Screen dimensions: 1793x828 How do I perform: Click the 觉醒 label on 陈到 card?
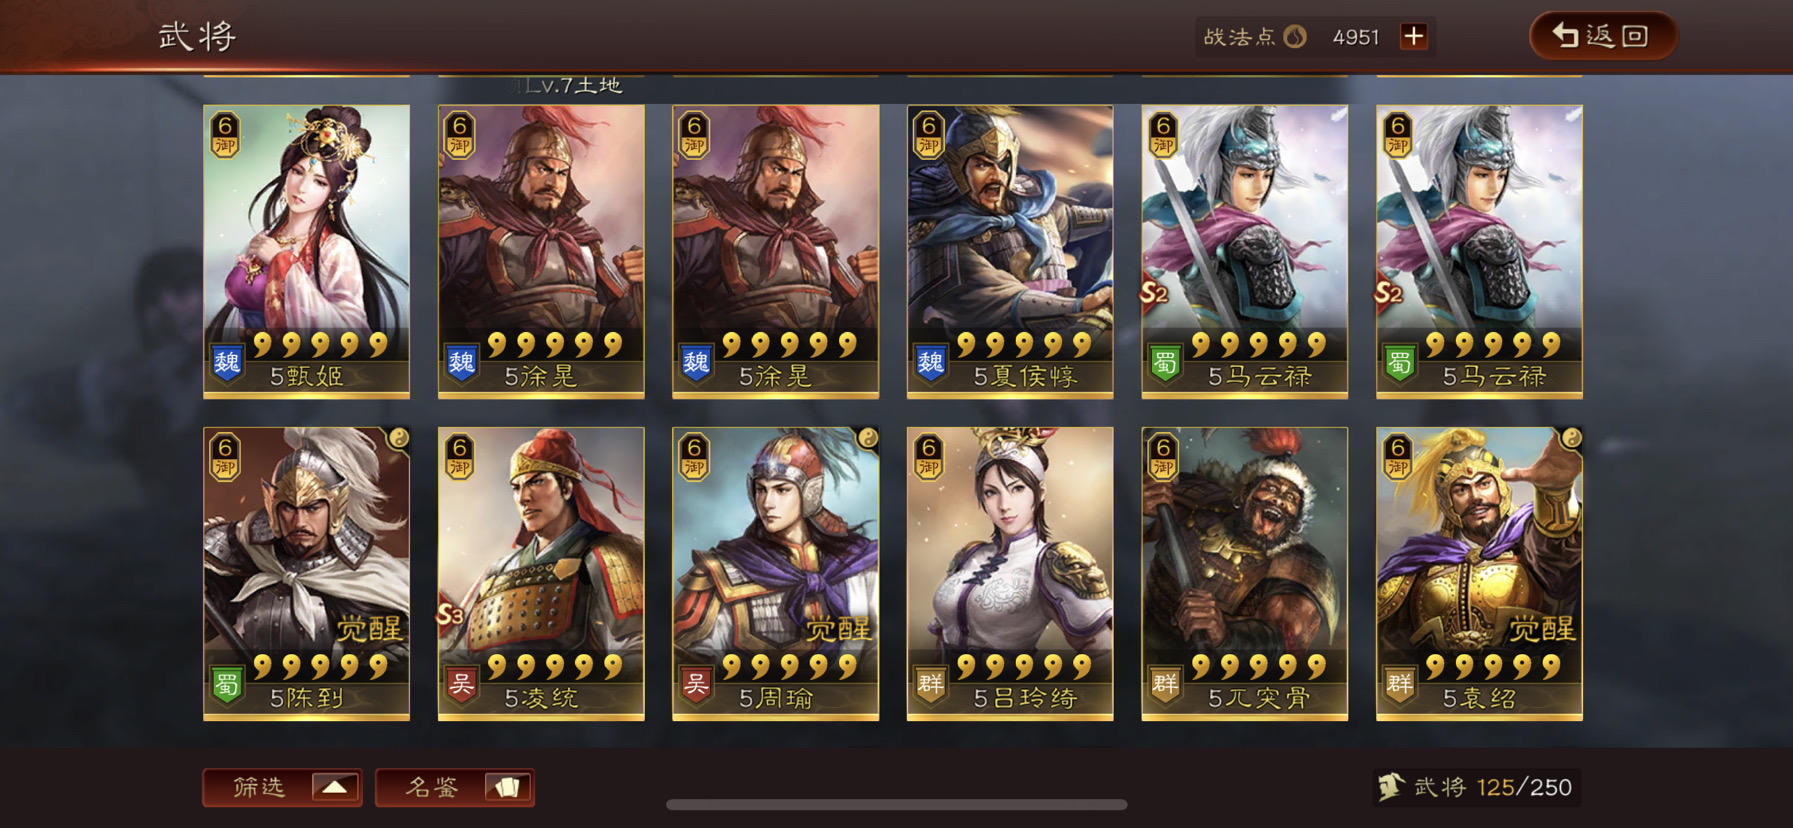369,629
